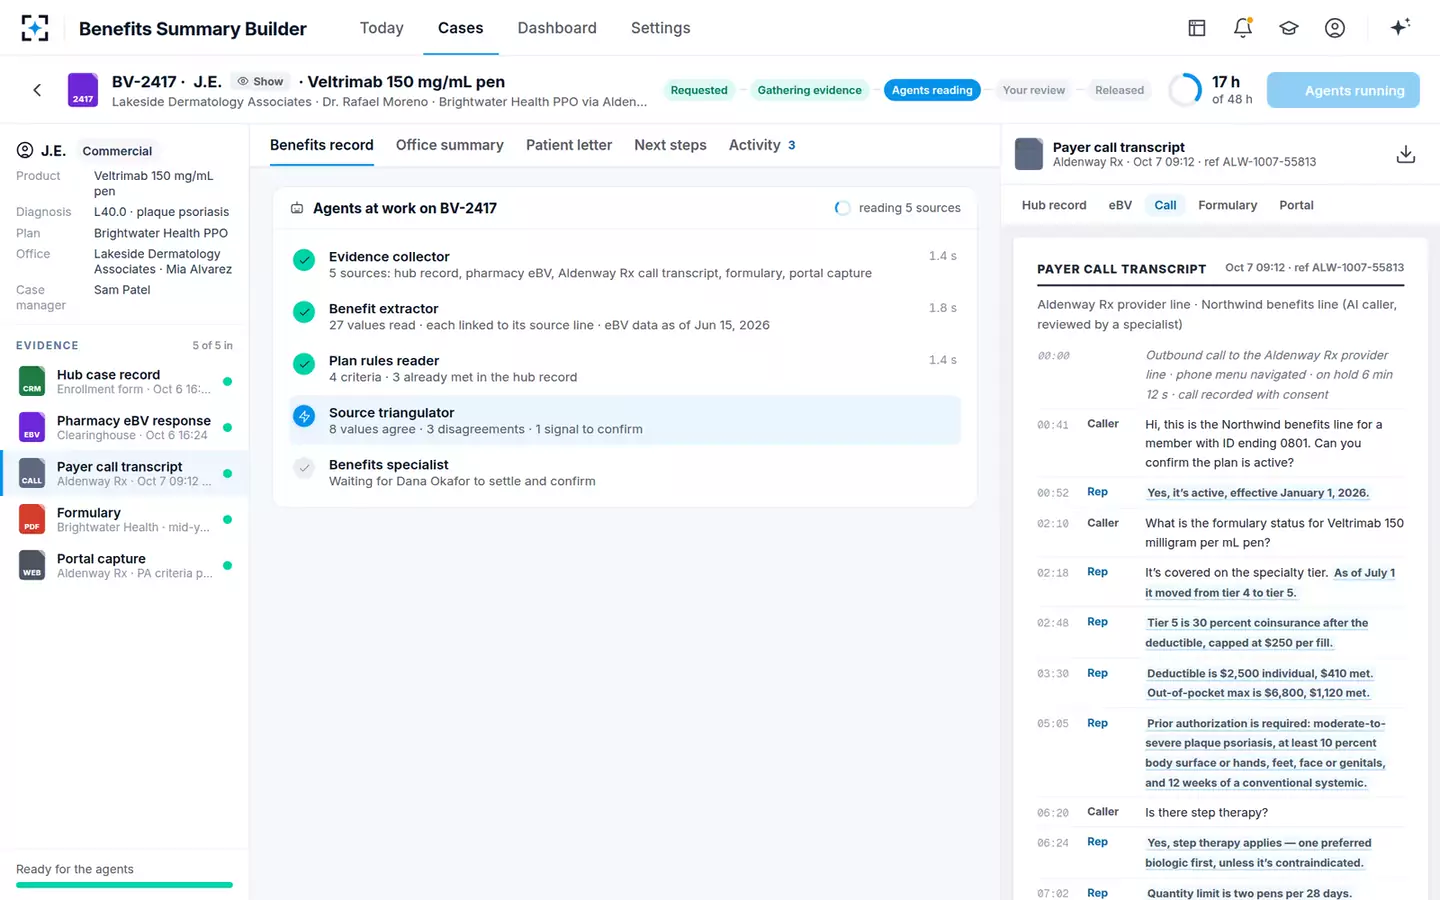
Task: Open the Pharmacy eBV response evidence row
Action: pos(125,427)
